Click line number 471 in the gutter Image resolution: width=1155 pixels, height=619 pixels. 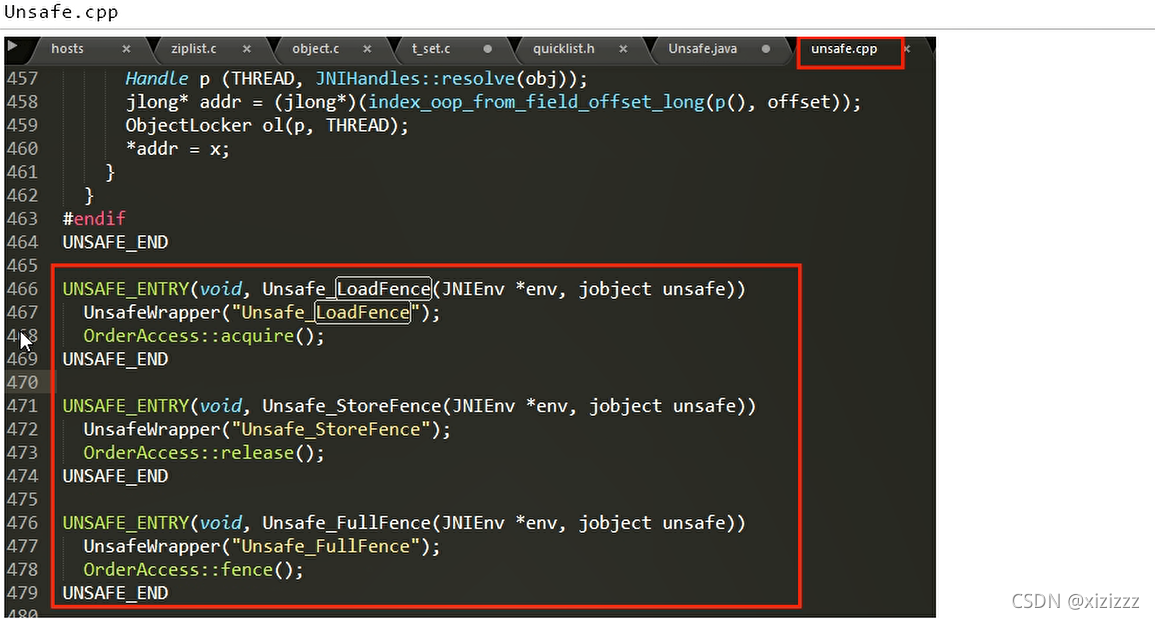tap(22, 406)
